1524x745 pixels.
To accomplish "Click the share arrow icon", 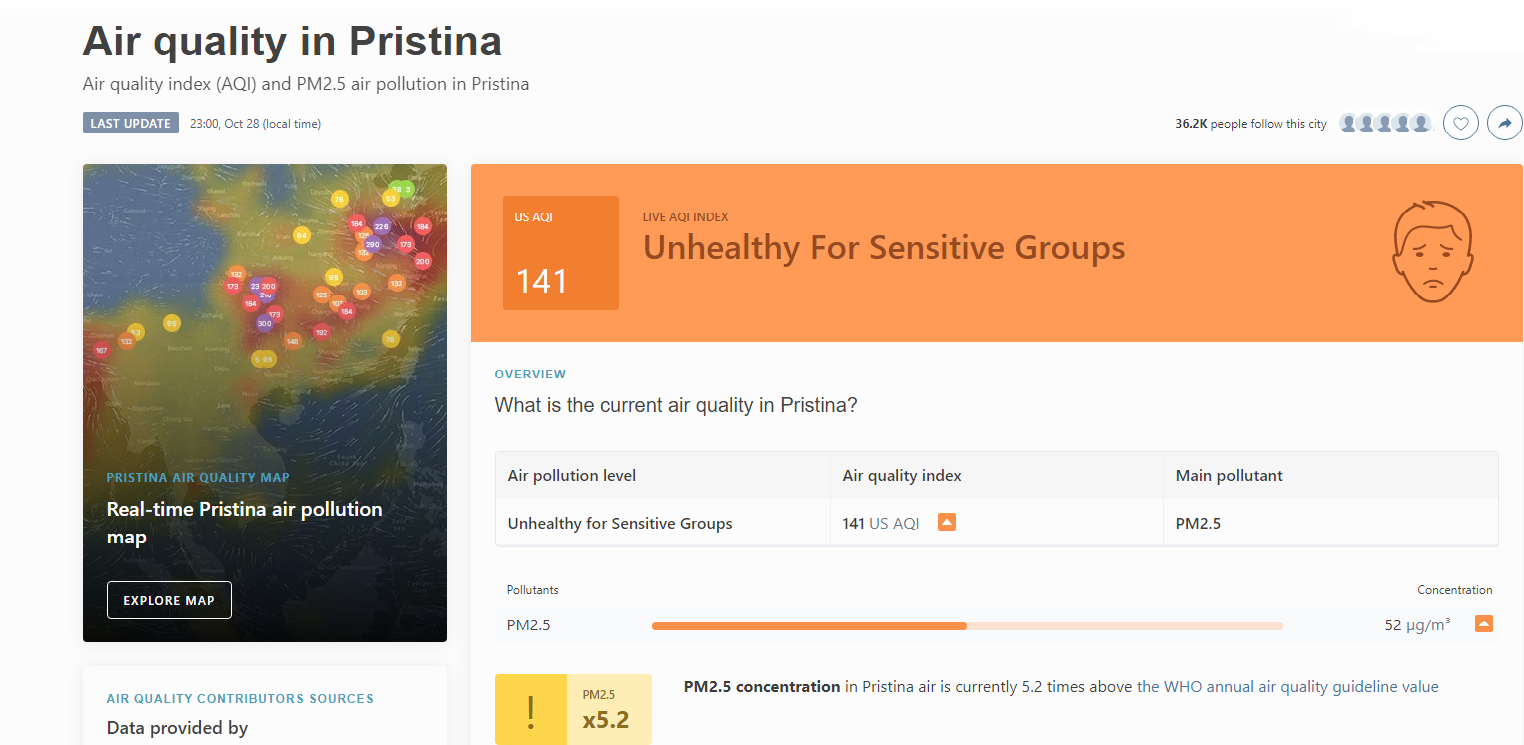I will tap(1504, 124).
